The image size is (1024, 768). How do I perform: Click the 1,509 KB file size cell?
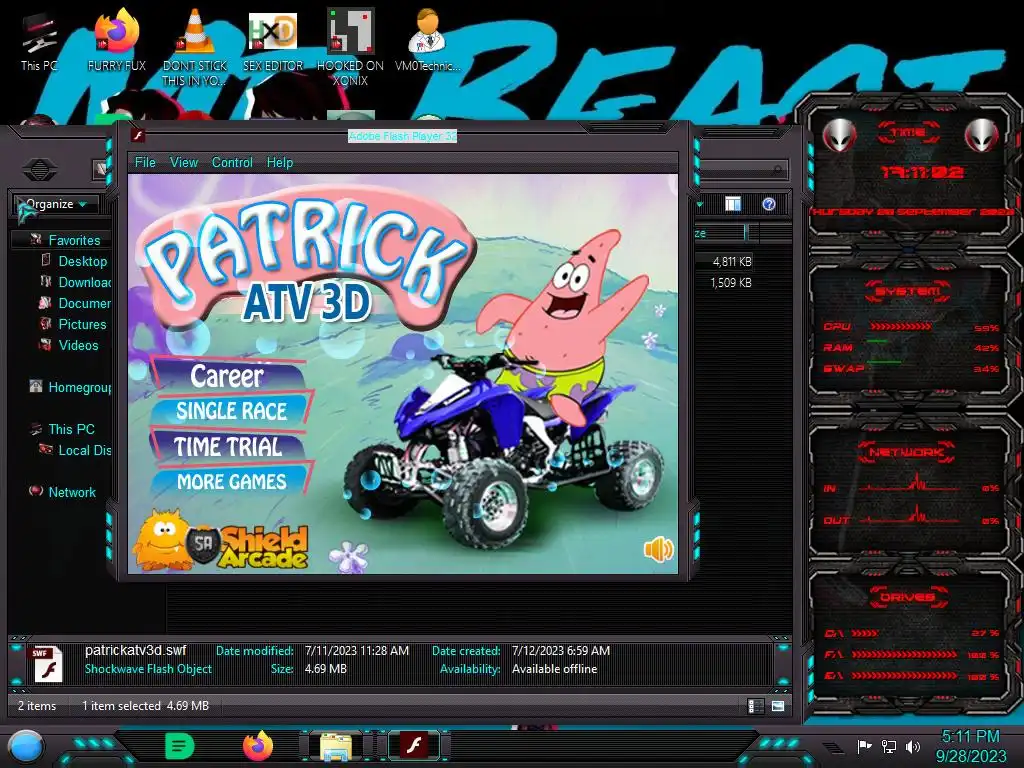click(731, 282)
